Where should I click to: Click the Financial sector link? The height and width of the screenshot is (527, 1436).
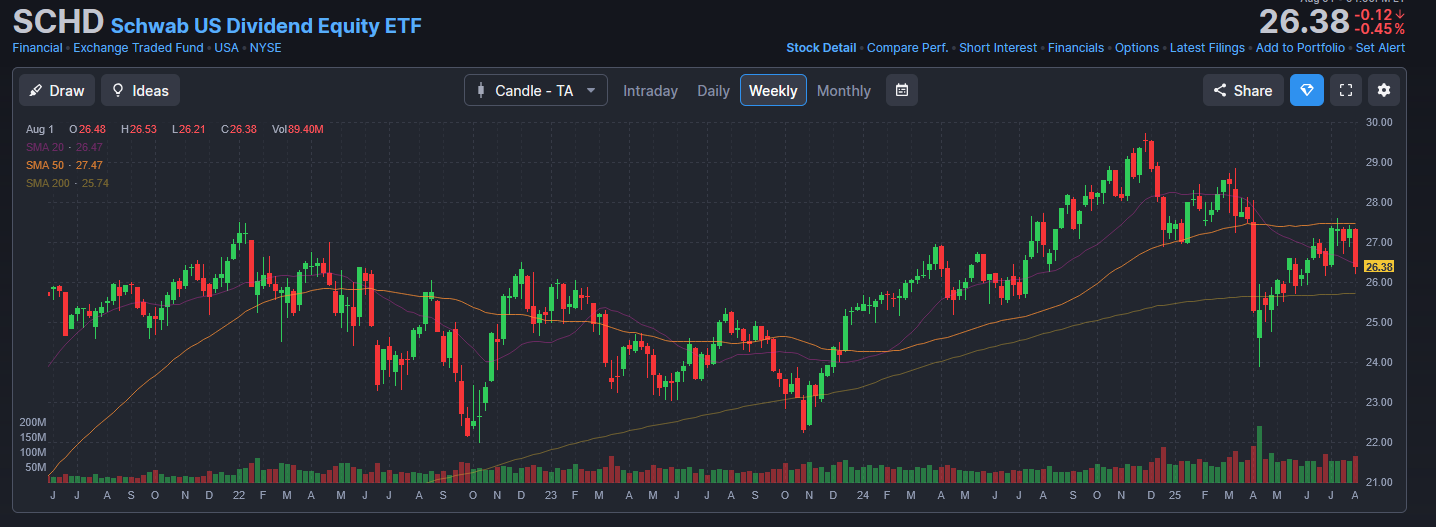pyautogui.click(x=37, y=48)
